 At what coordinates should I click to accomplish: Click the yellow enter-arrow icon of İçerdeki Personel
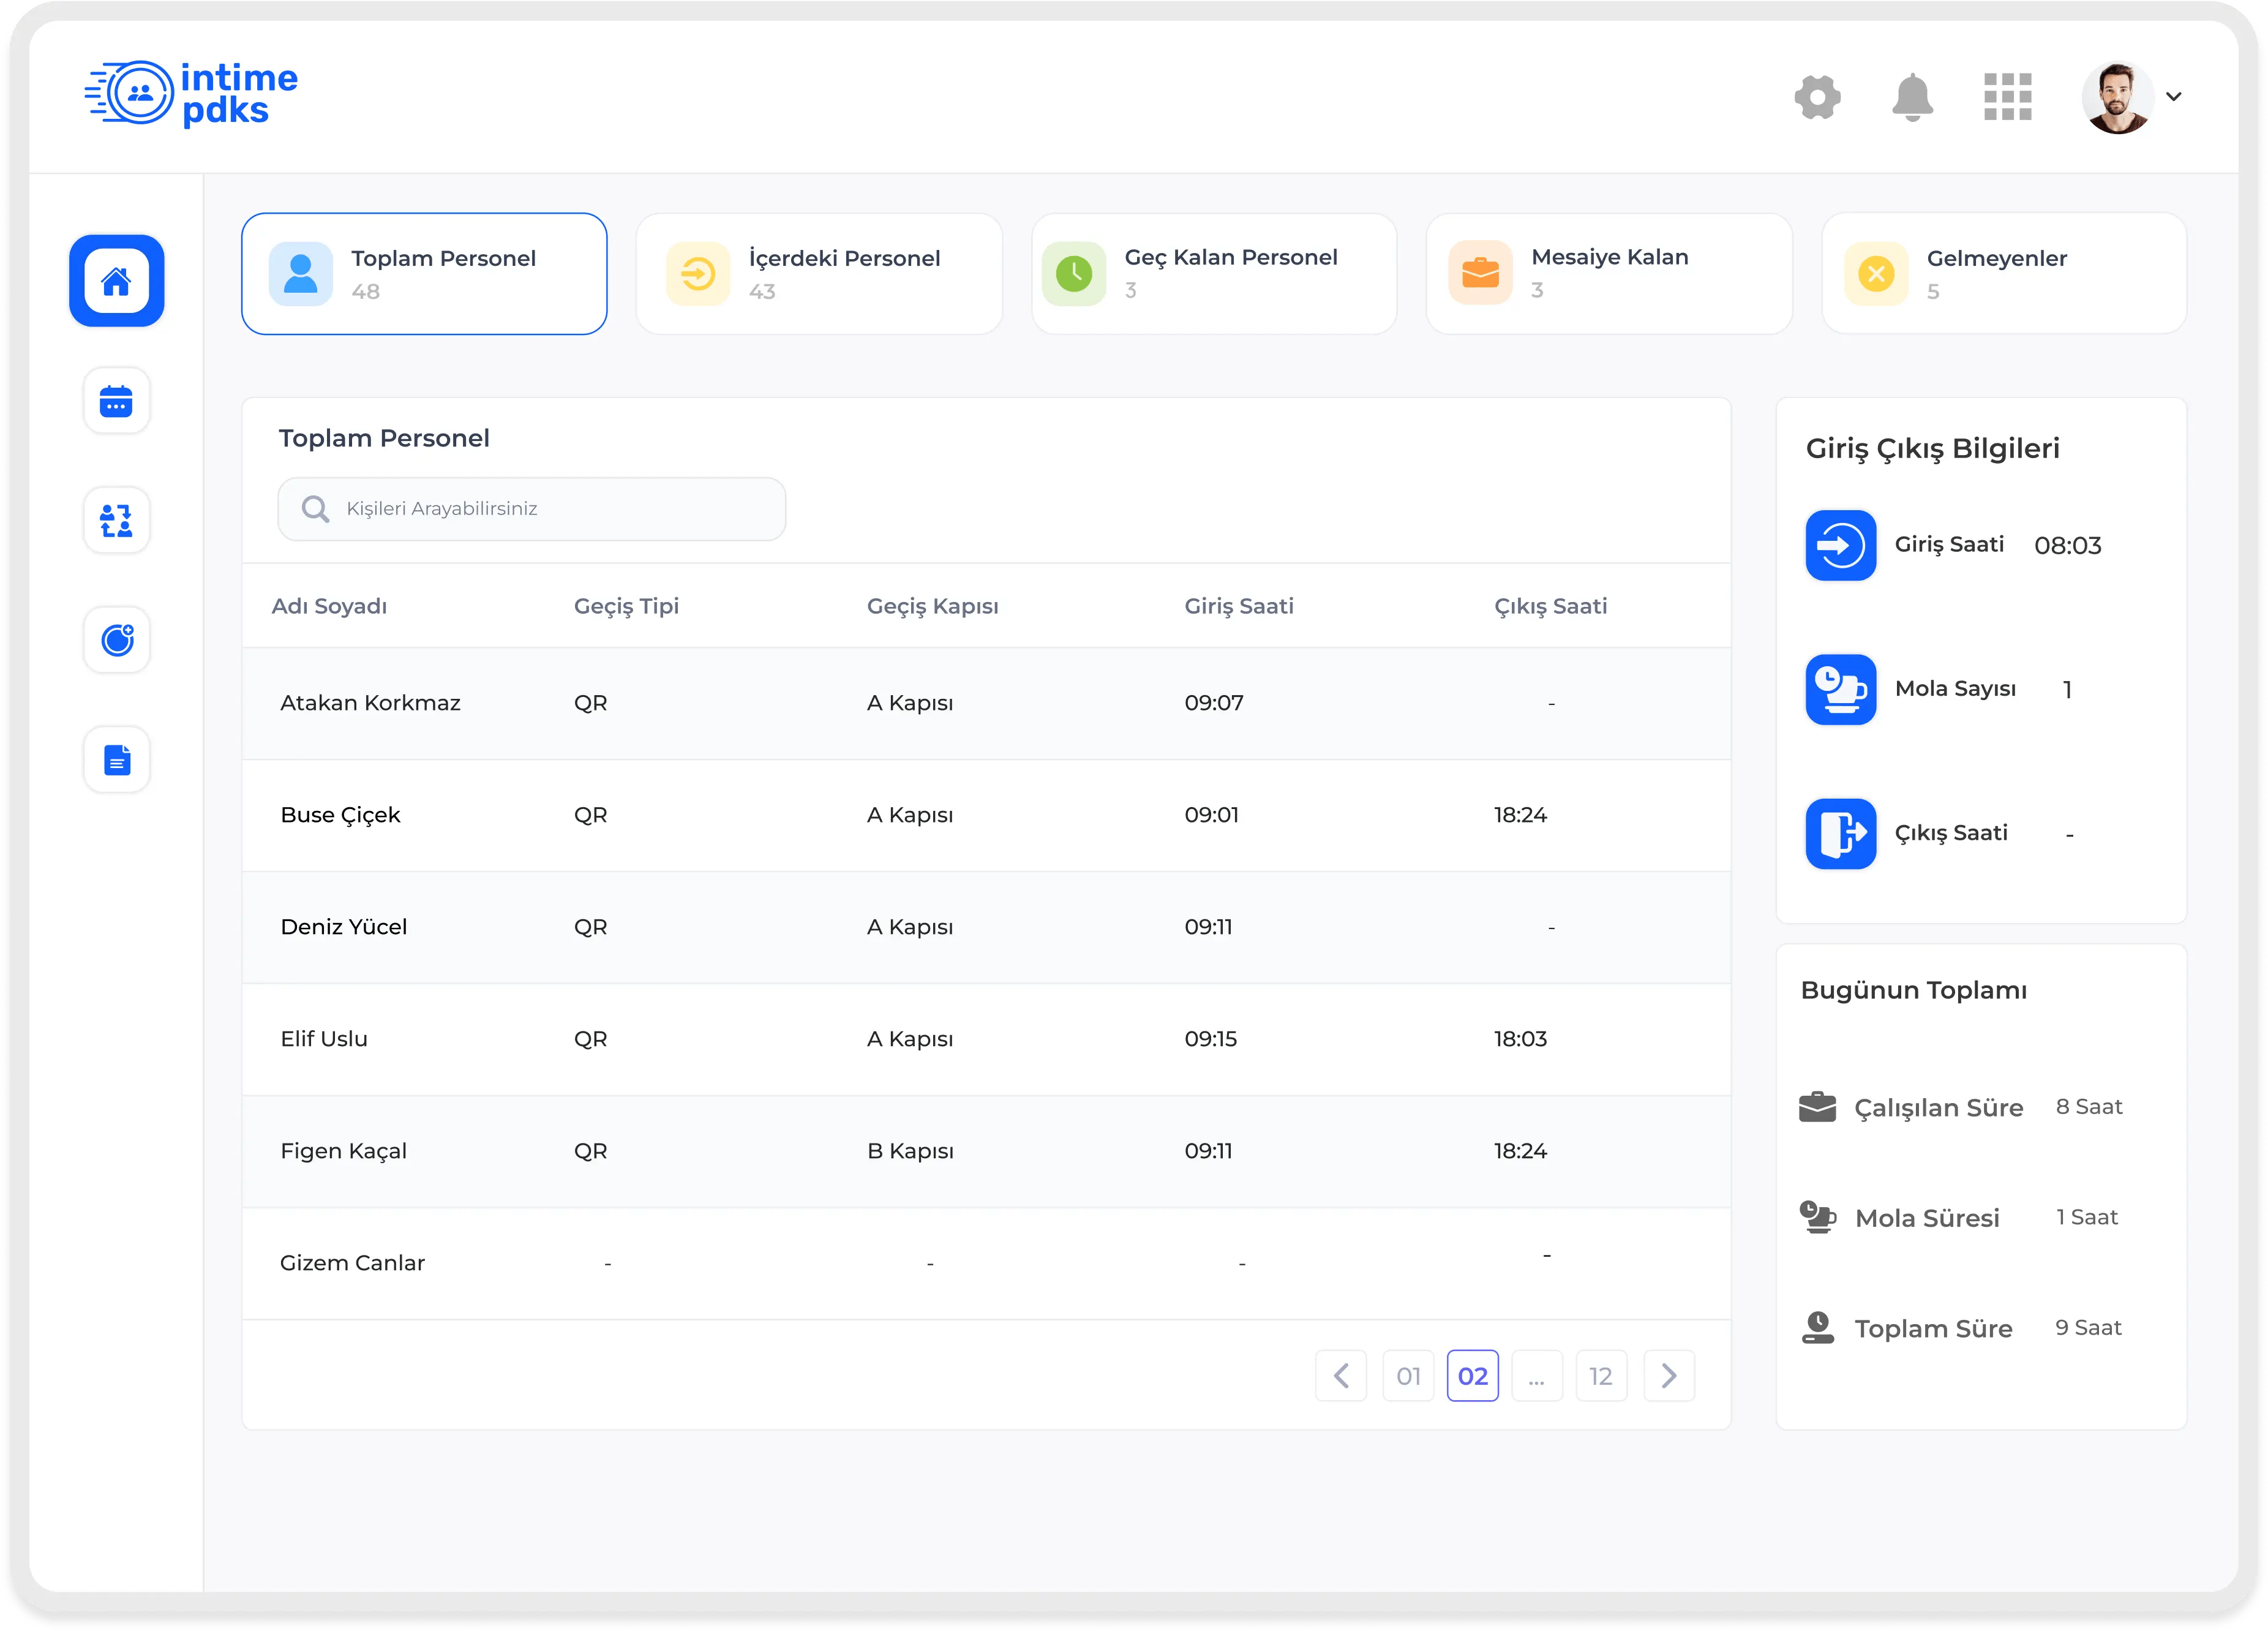(x=697, y=273)
